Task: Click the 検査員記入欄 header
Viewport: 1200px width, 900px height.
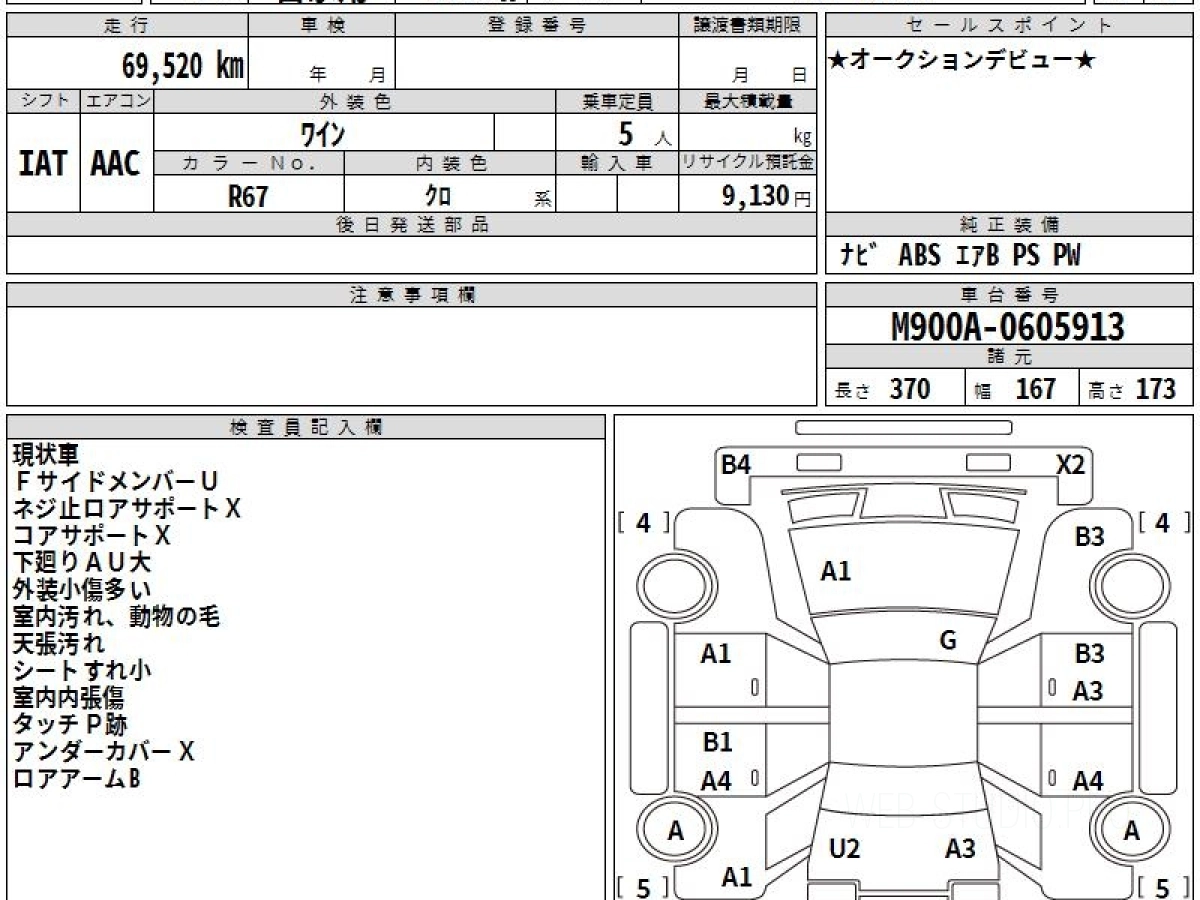Action: (x=306, y=427)
